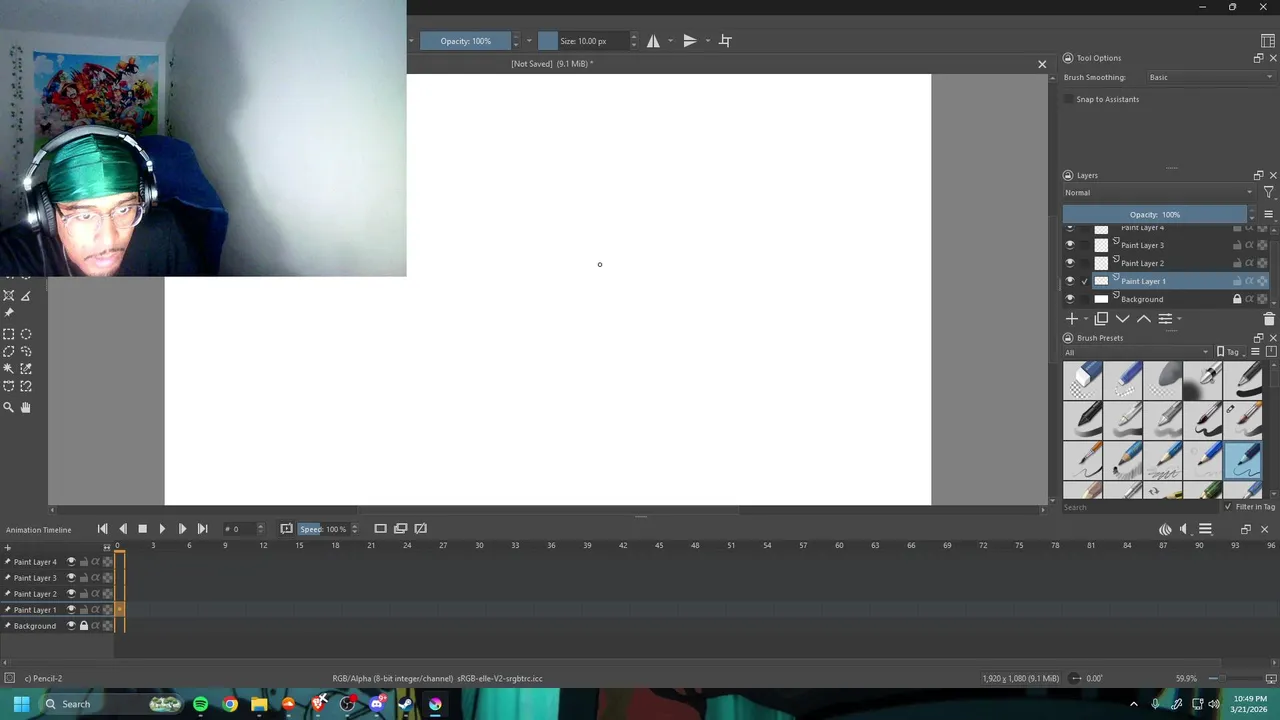This screenshot has width=1280, height=720.
Task: Adjust the animation Speed slider
Action: (323, 529)
